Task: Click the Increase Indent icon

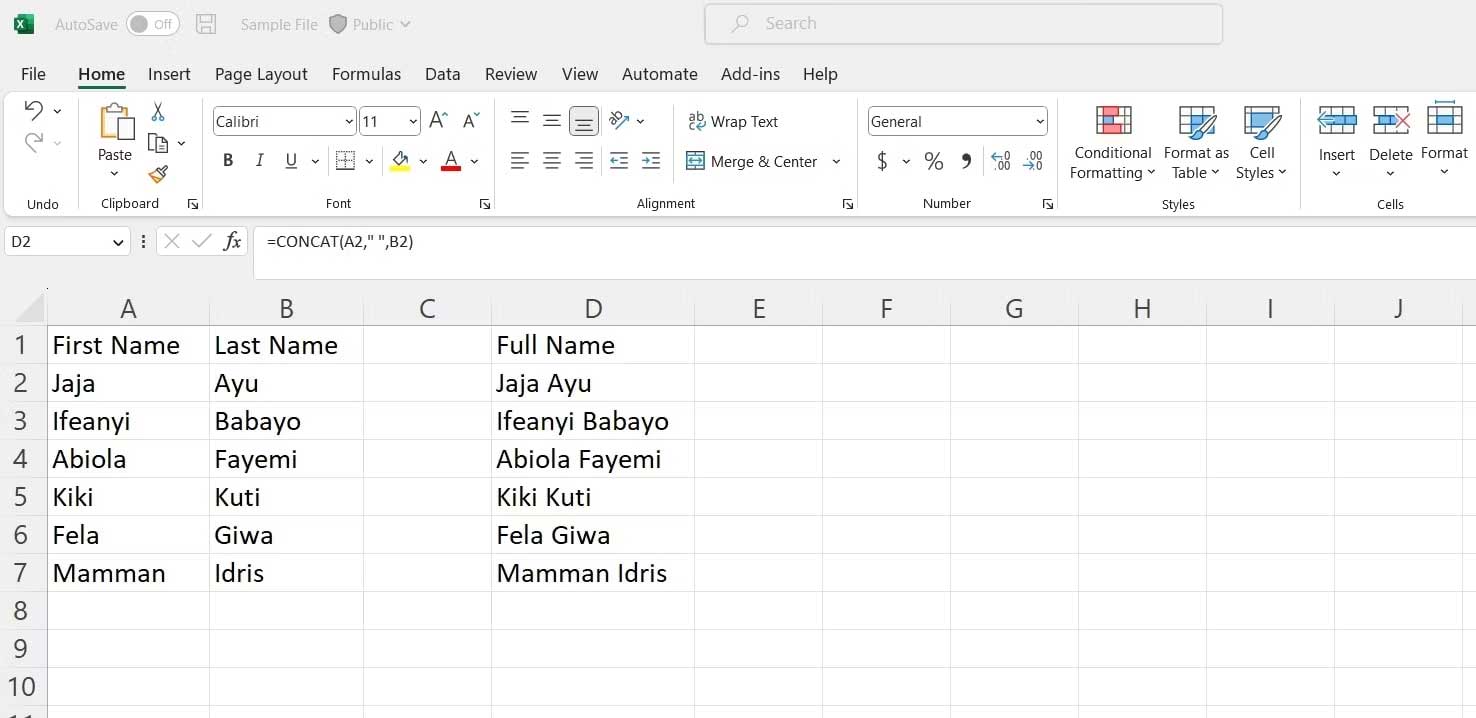Action: (x=651, y=160)
